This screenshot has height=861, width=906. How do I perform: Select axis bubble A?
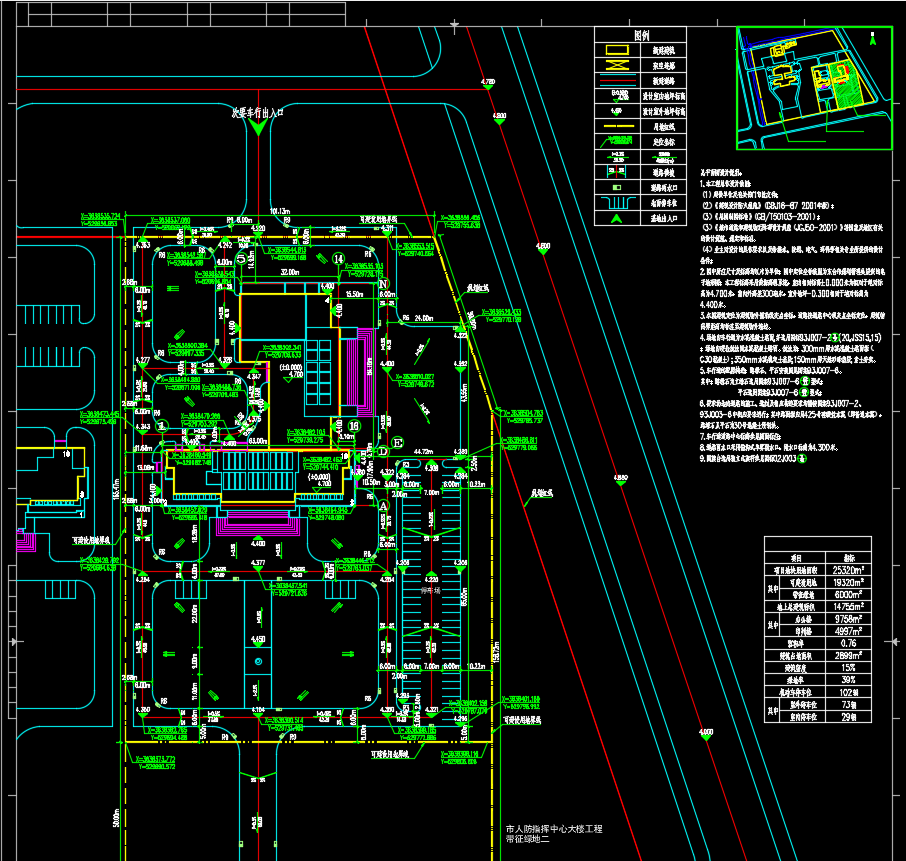pyautogui.click(x=383, y=506)
